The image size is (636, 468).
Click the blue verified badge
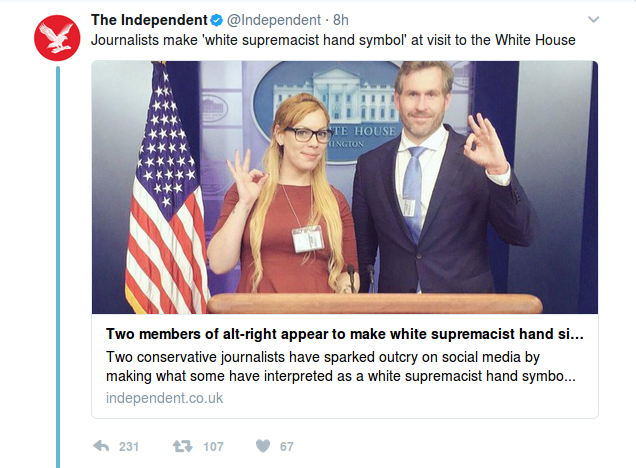pyautogui.click(x=215, y=20)
